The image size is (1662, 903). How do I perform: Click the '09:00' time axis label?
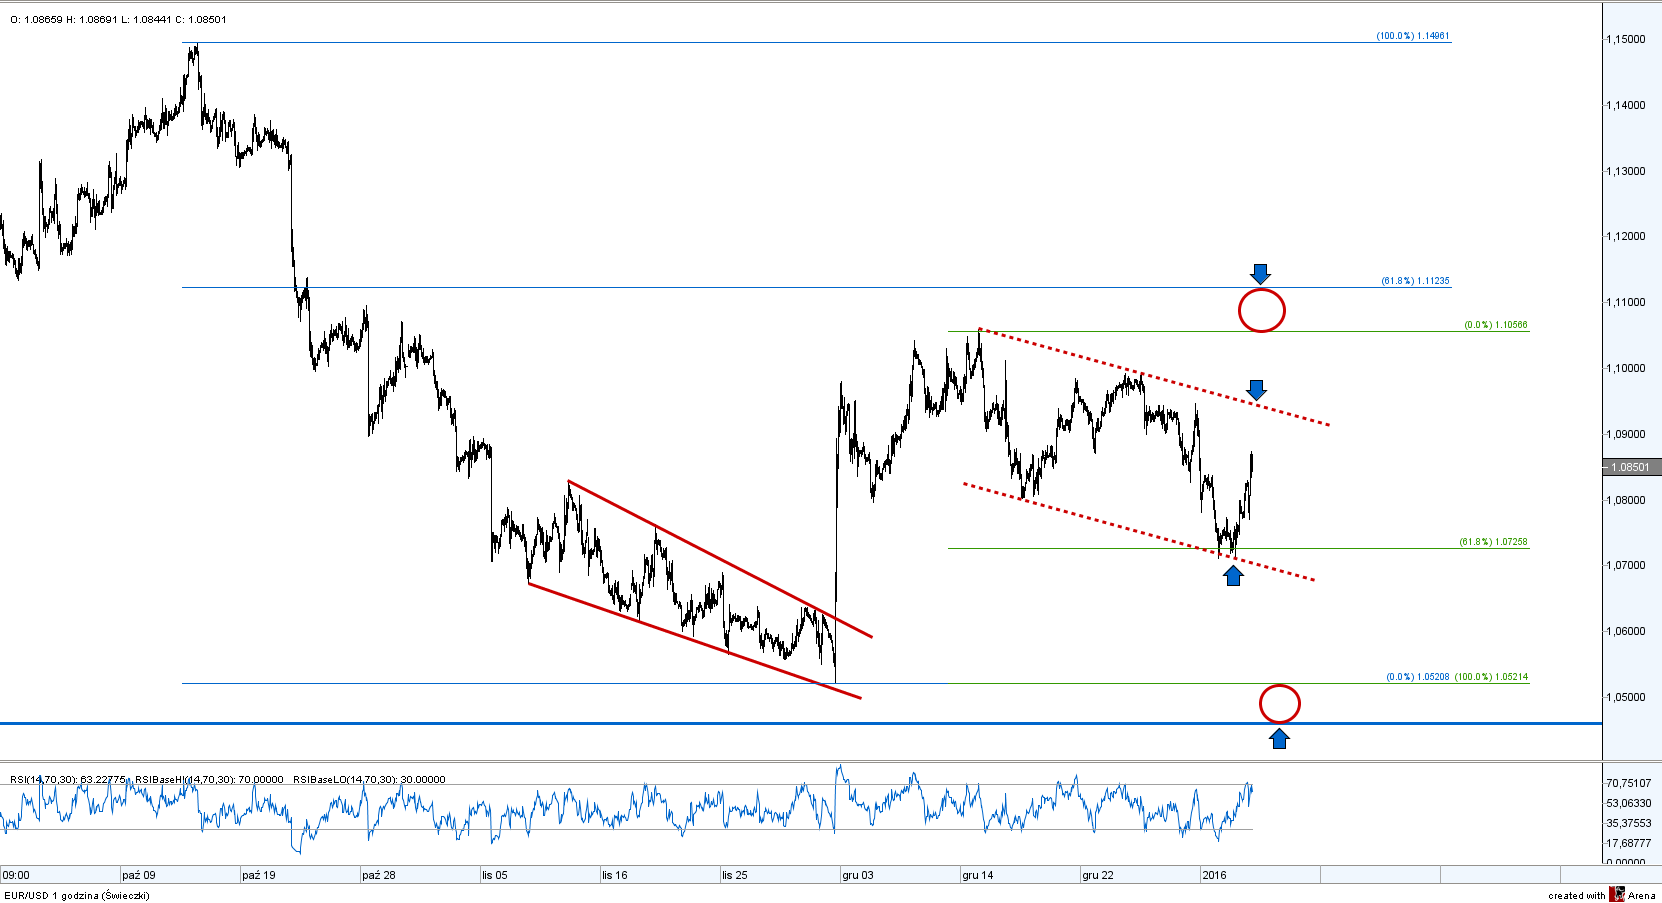[x=16, y=875]
